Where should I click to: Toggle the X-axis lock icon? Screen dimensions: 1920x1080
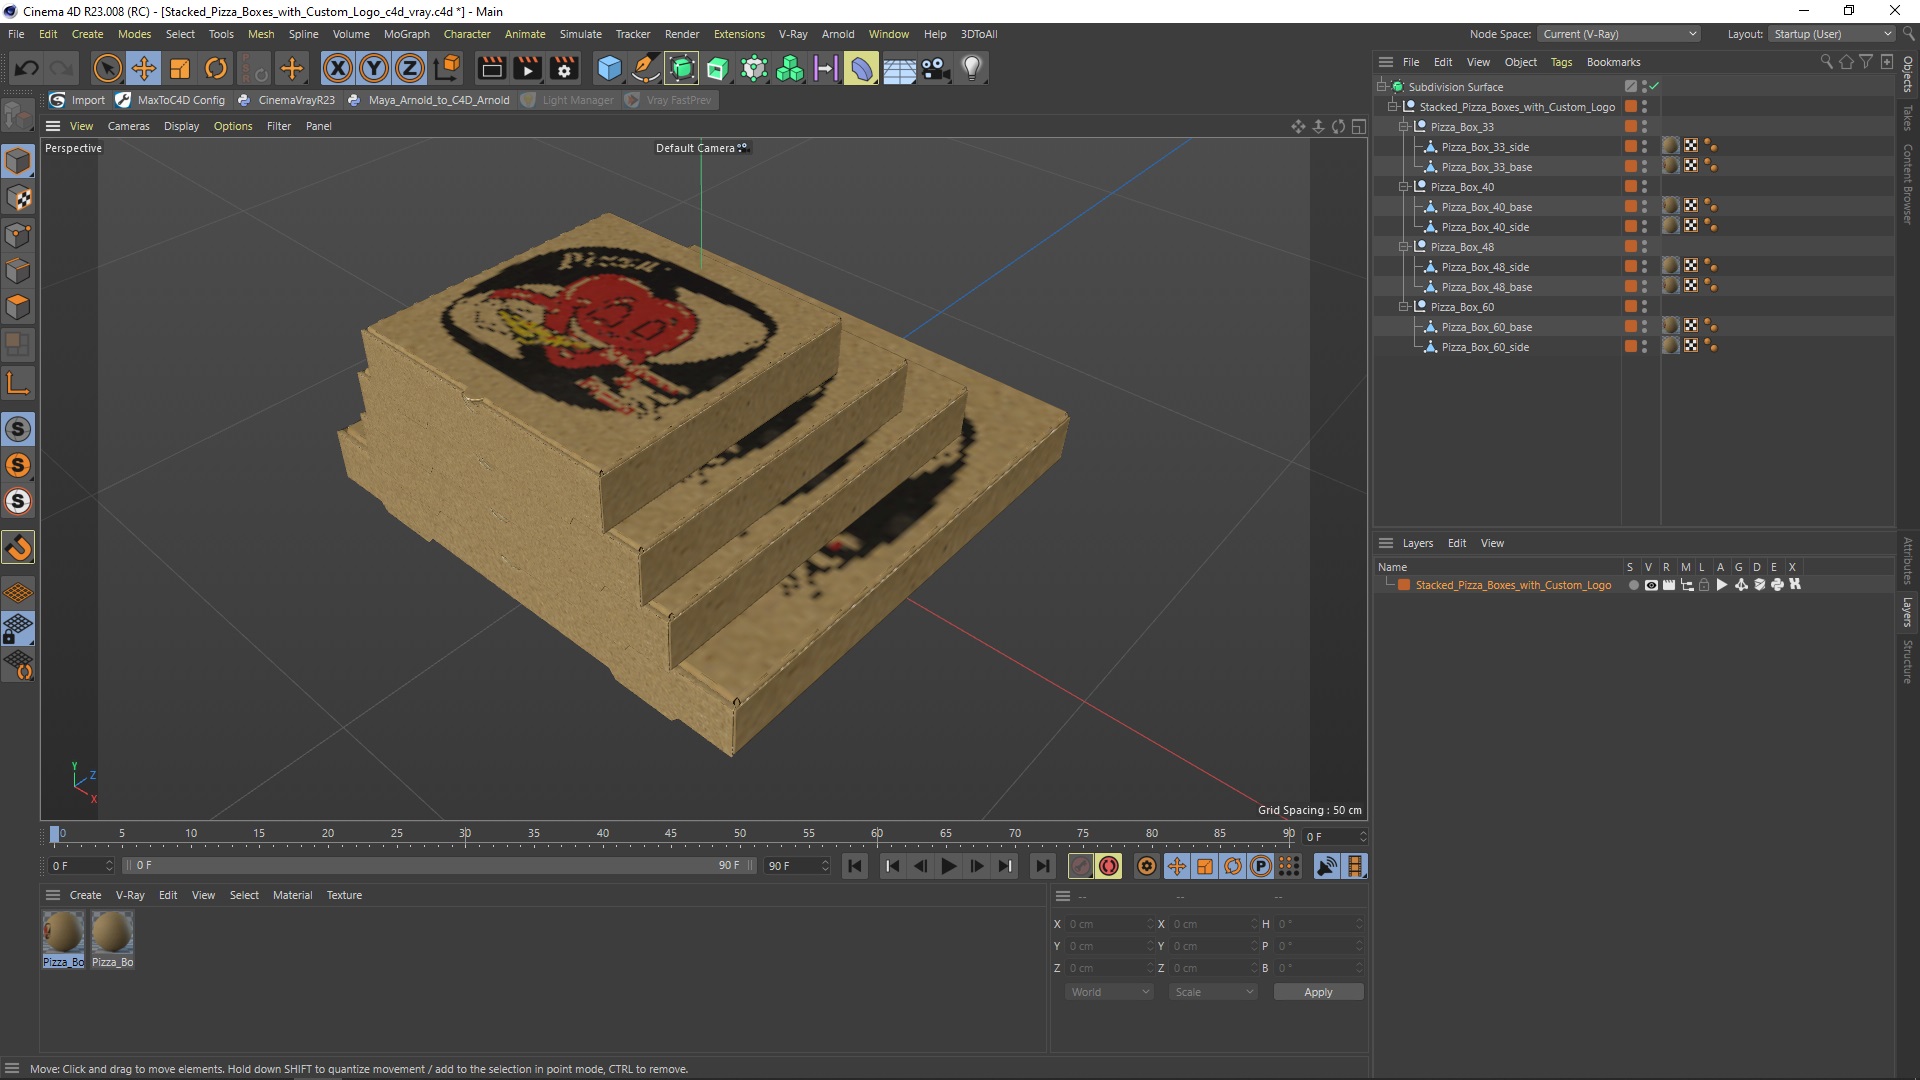tap(337, 68)
